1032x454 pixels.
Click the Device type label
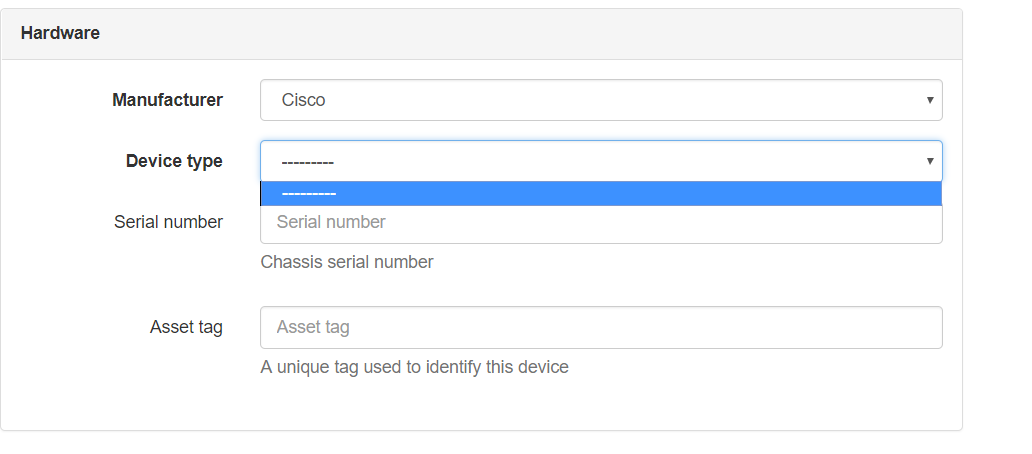tap(174, 161)
